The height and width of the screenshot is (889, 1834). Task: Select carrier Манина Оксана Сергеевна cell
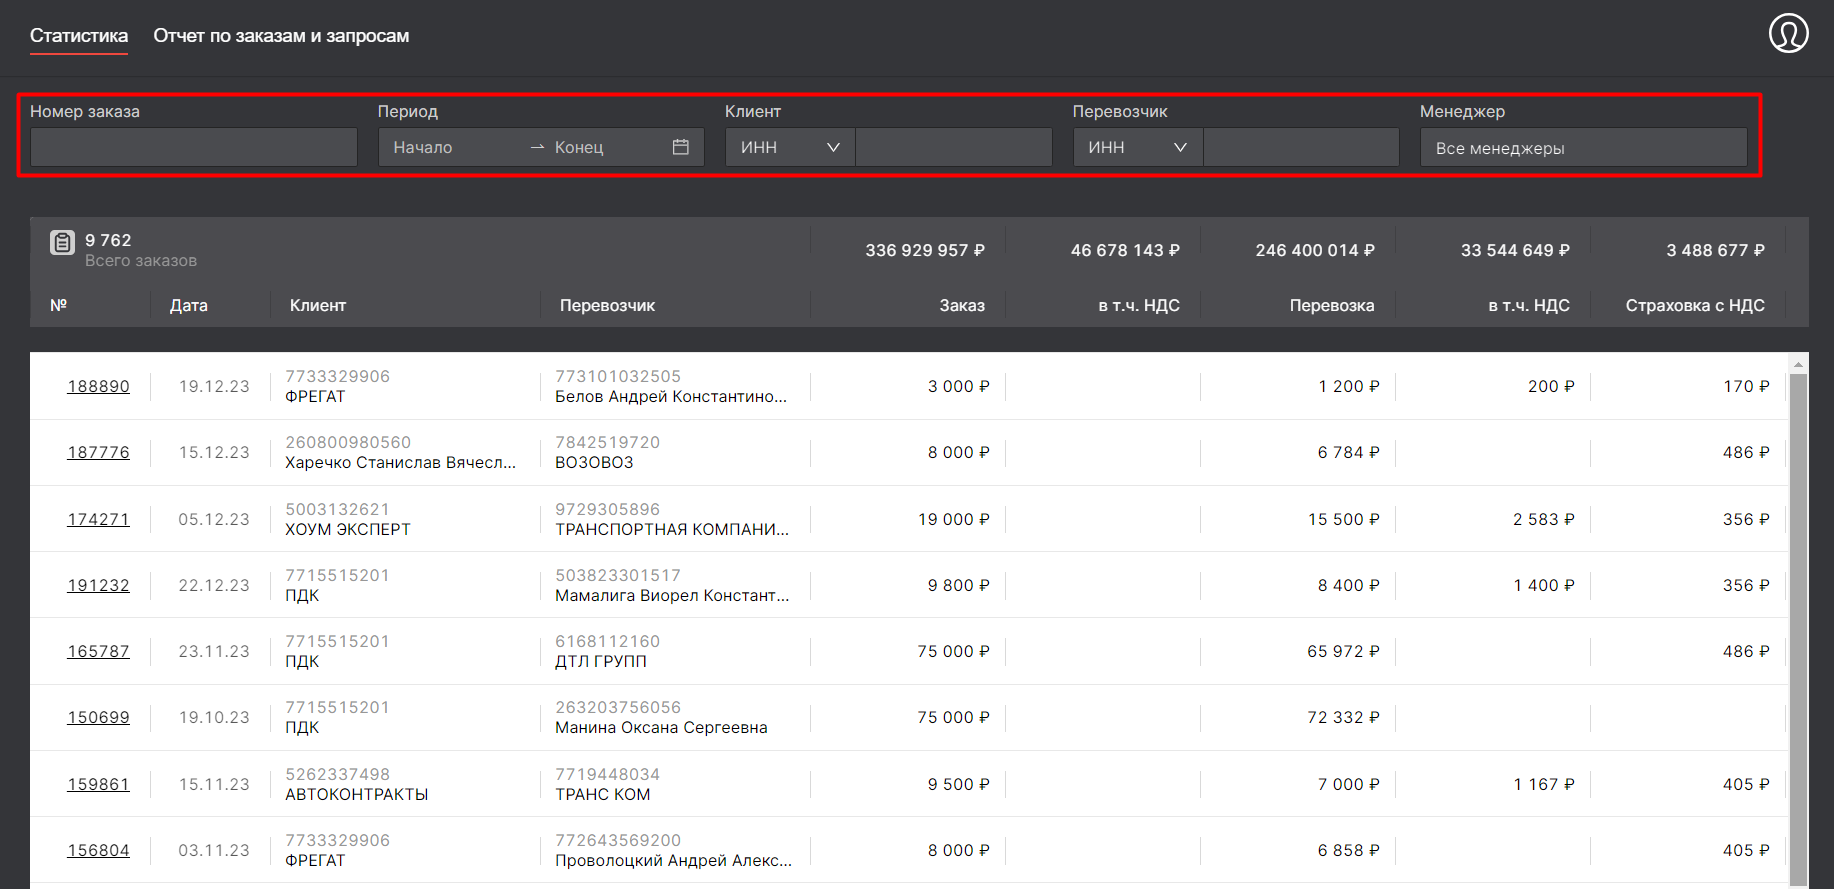[x=661, y=727]
